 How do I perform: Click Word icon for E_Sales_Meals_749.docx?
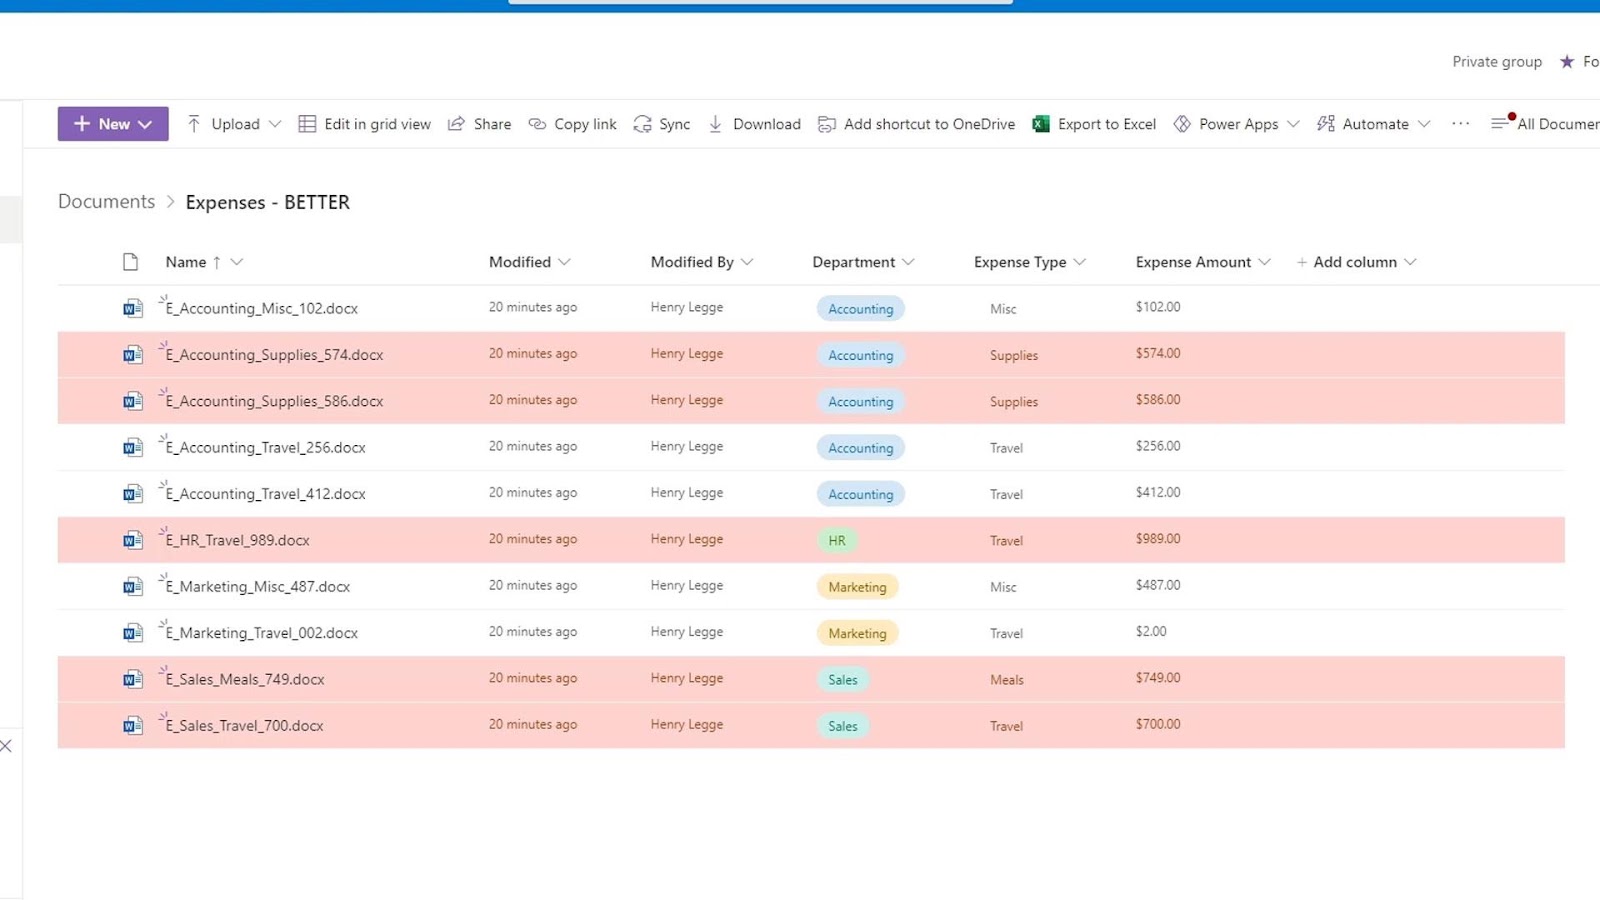pyautogui.click(x=132, y=679)
